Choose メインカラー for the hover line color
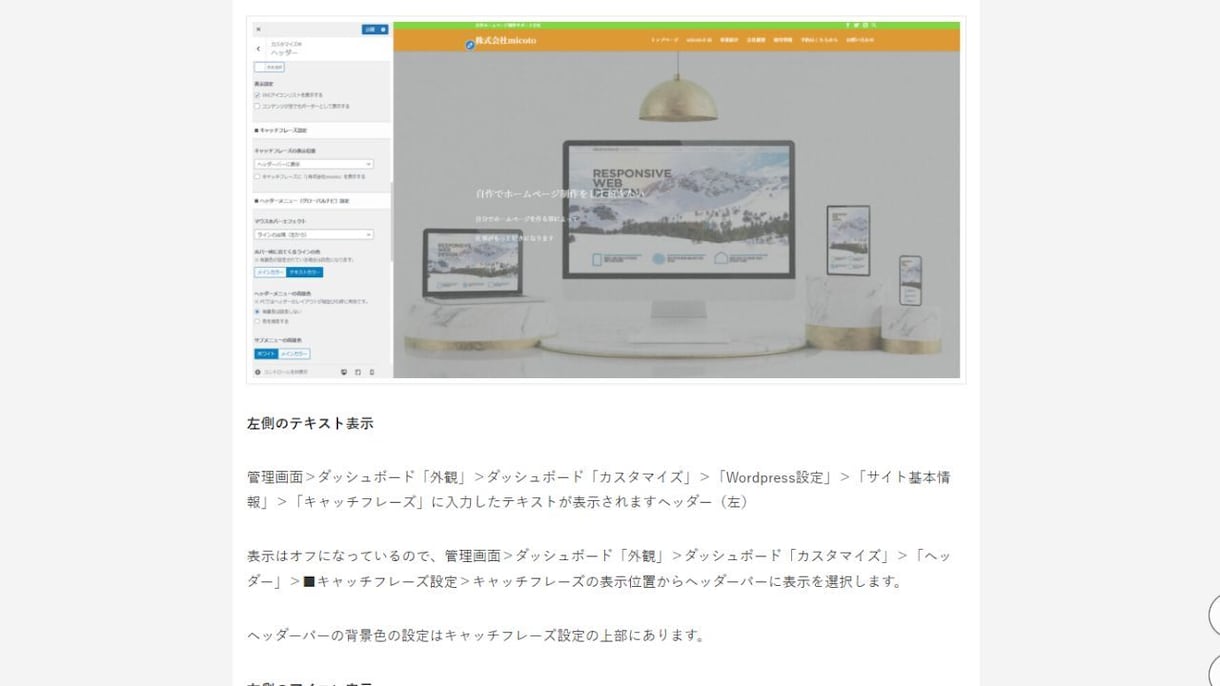Image resolution: width=1220 pixels, height=686 pixels. (270, 272)
